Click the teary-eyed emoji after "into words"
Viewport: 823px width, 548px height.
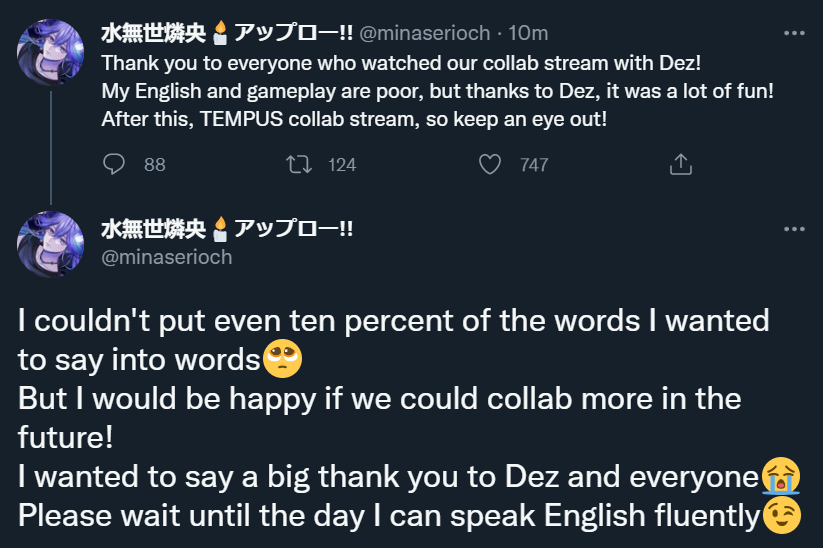[282, 359]
